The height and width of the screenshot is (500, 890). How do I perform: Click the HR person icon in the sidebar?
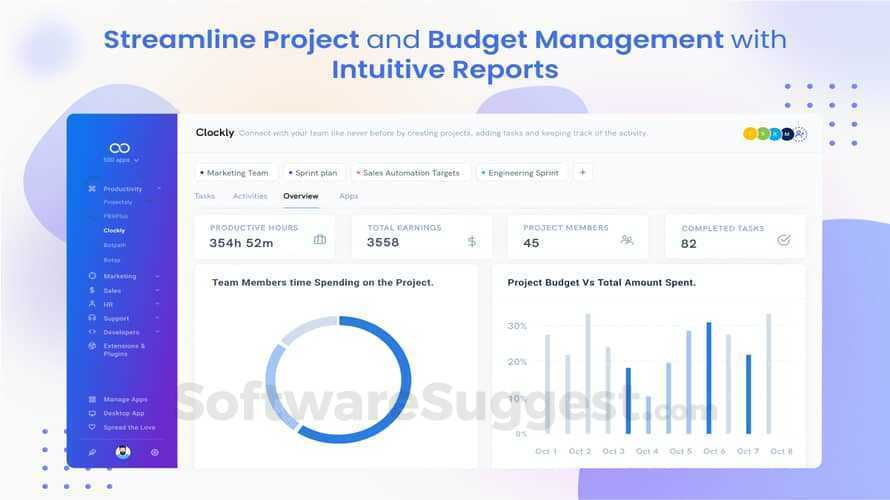(92, 304)
